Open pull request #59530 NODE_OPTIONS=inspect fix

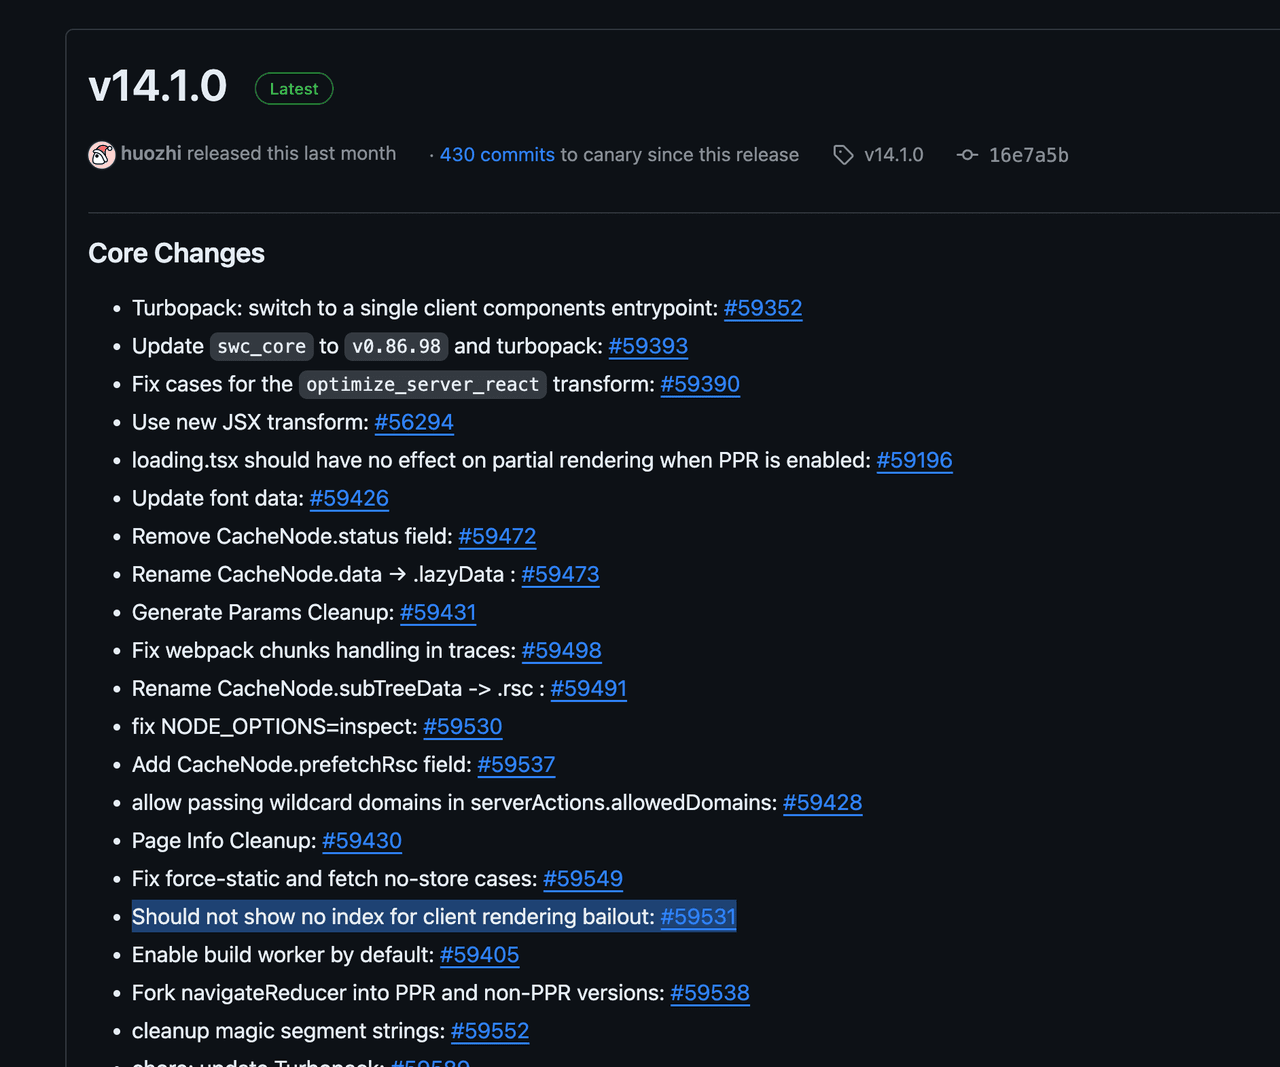click(462, 726)
